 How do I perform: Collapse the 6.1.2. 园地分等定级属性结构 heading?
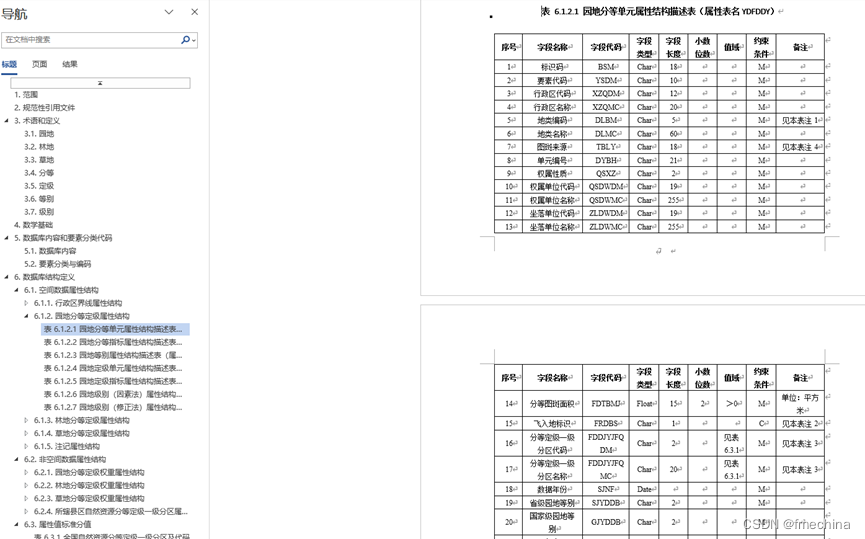tap(26, 316)
